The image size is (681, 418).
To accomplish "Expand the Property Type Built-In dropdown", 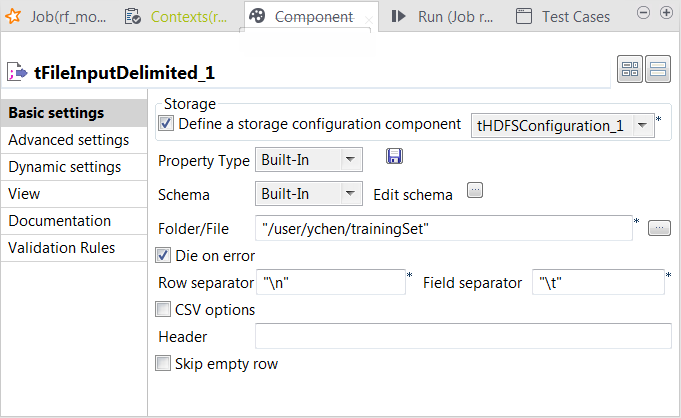I will click(x=349, y=160).
